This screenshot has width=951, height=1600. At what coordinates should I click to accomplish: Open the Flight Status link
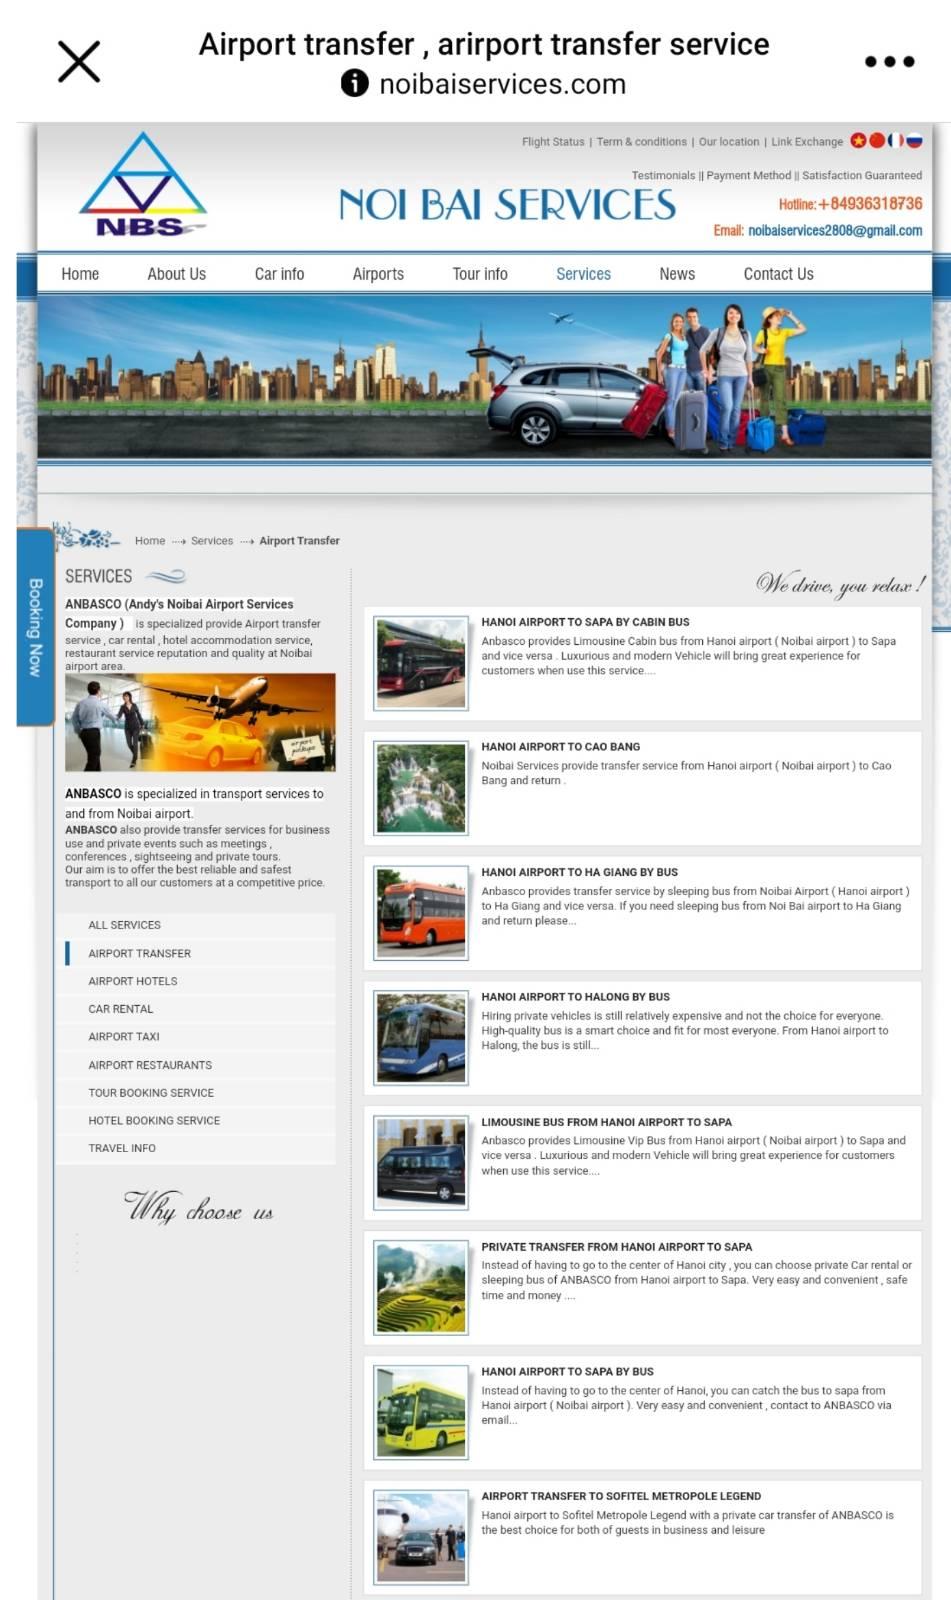pyautogui.click(x=553, y=142)
